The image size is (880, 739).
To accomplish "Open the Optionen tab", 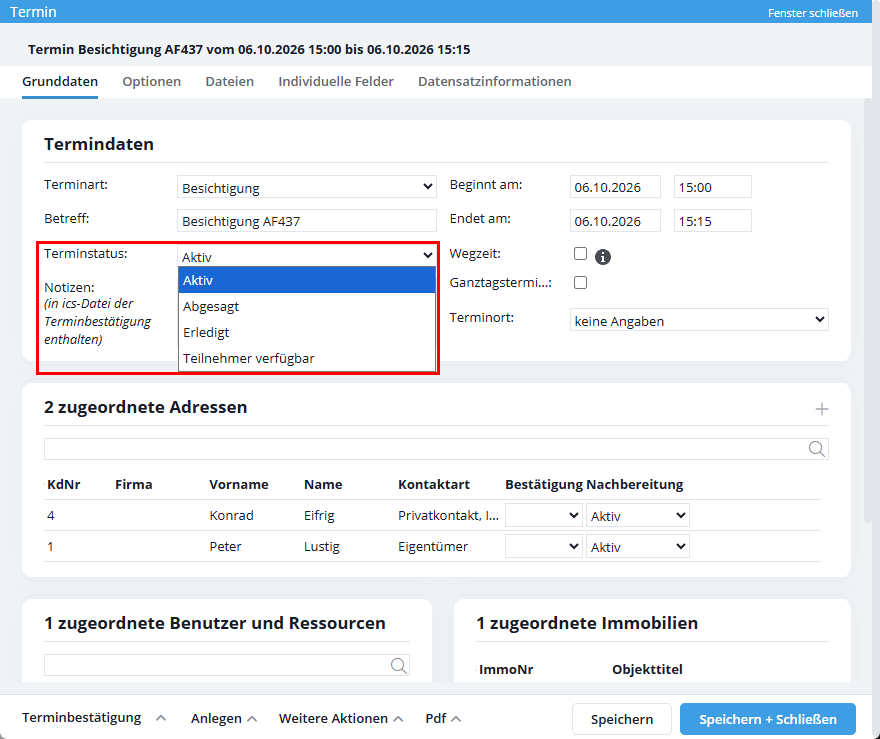I will 152,81.
